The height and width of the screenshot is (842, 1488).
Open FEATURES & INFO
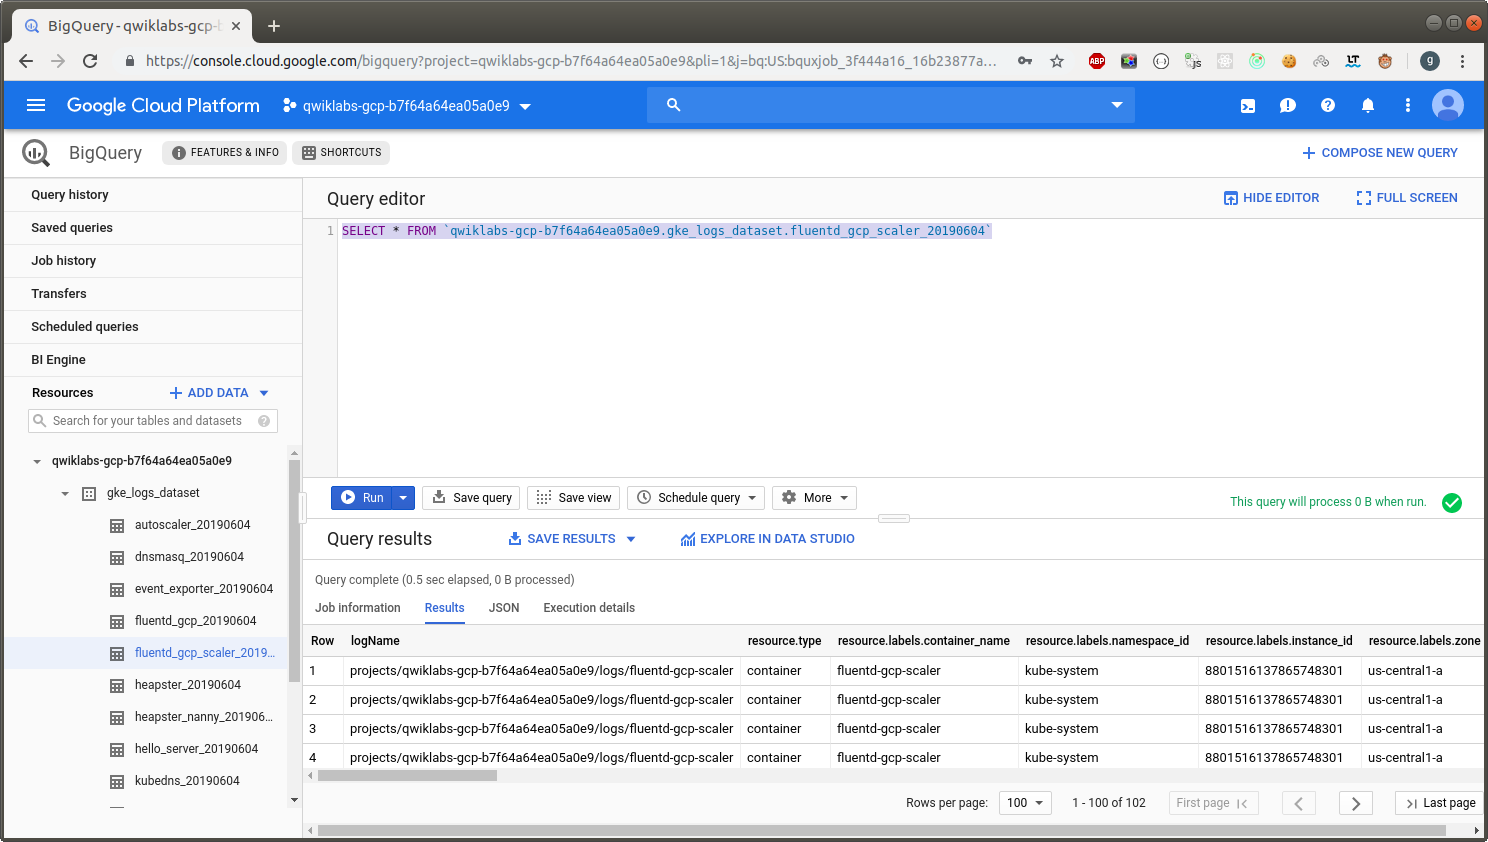[x=224, y=153]
